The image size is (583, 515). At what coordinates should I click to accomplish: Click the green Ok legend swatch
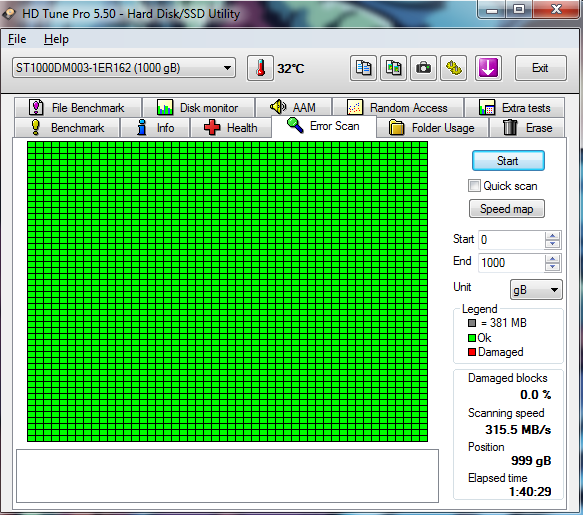pyautogui.click(x=472, y=338)
